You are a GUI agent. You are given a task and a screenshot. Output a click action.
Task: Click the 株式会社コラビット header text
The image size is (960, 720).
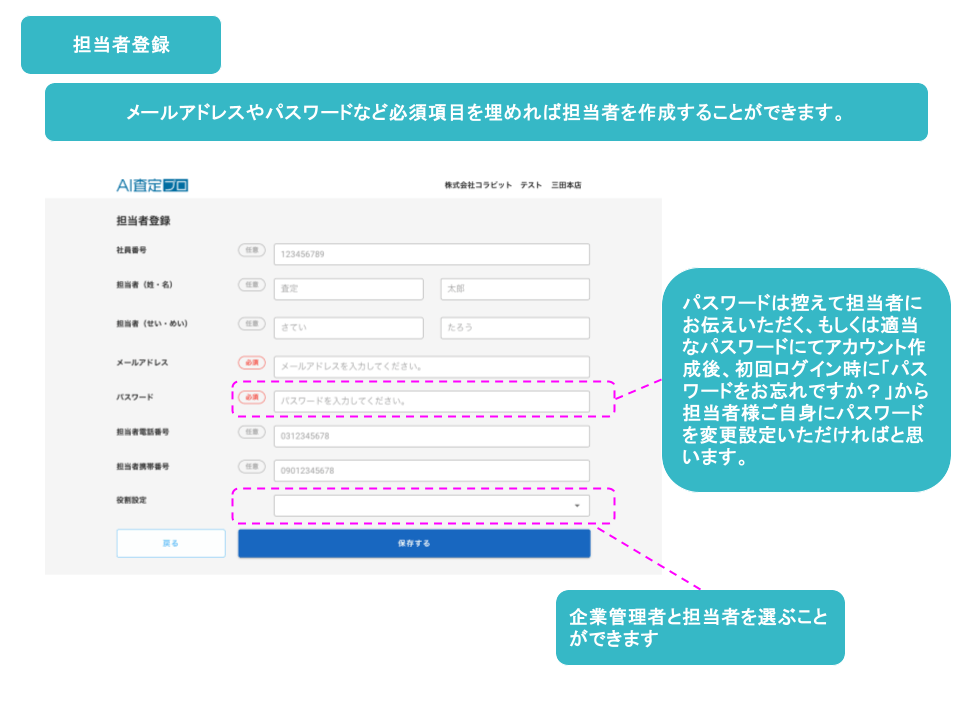pos(478,185)
